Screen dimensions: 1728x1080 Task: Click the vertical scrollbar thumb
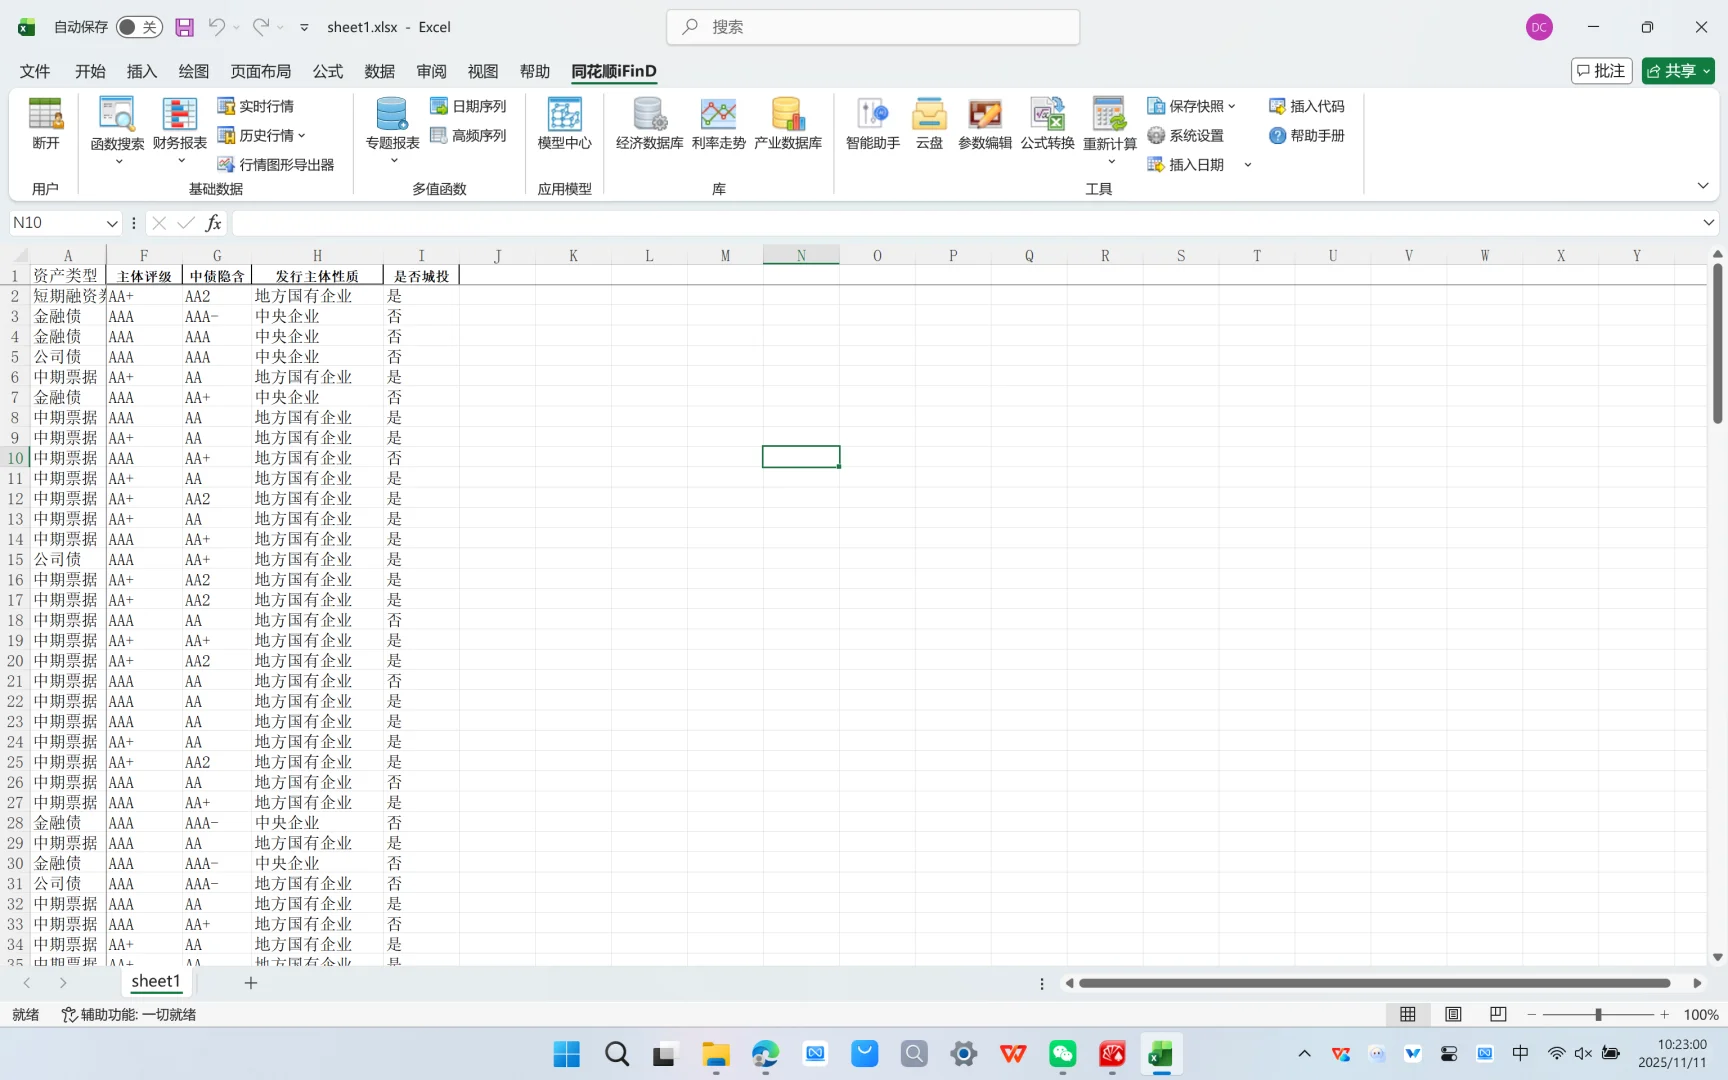[x=1717, y=343]
